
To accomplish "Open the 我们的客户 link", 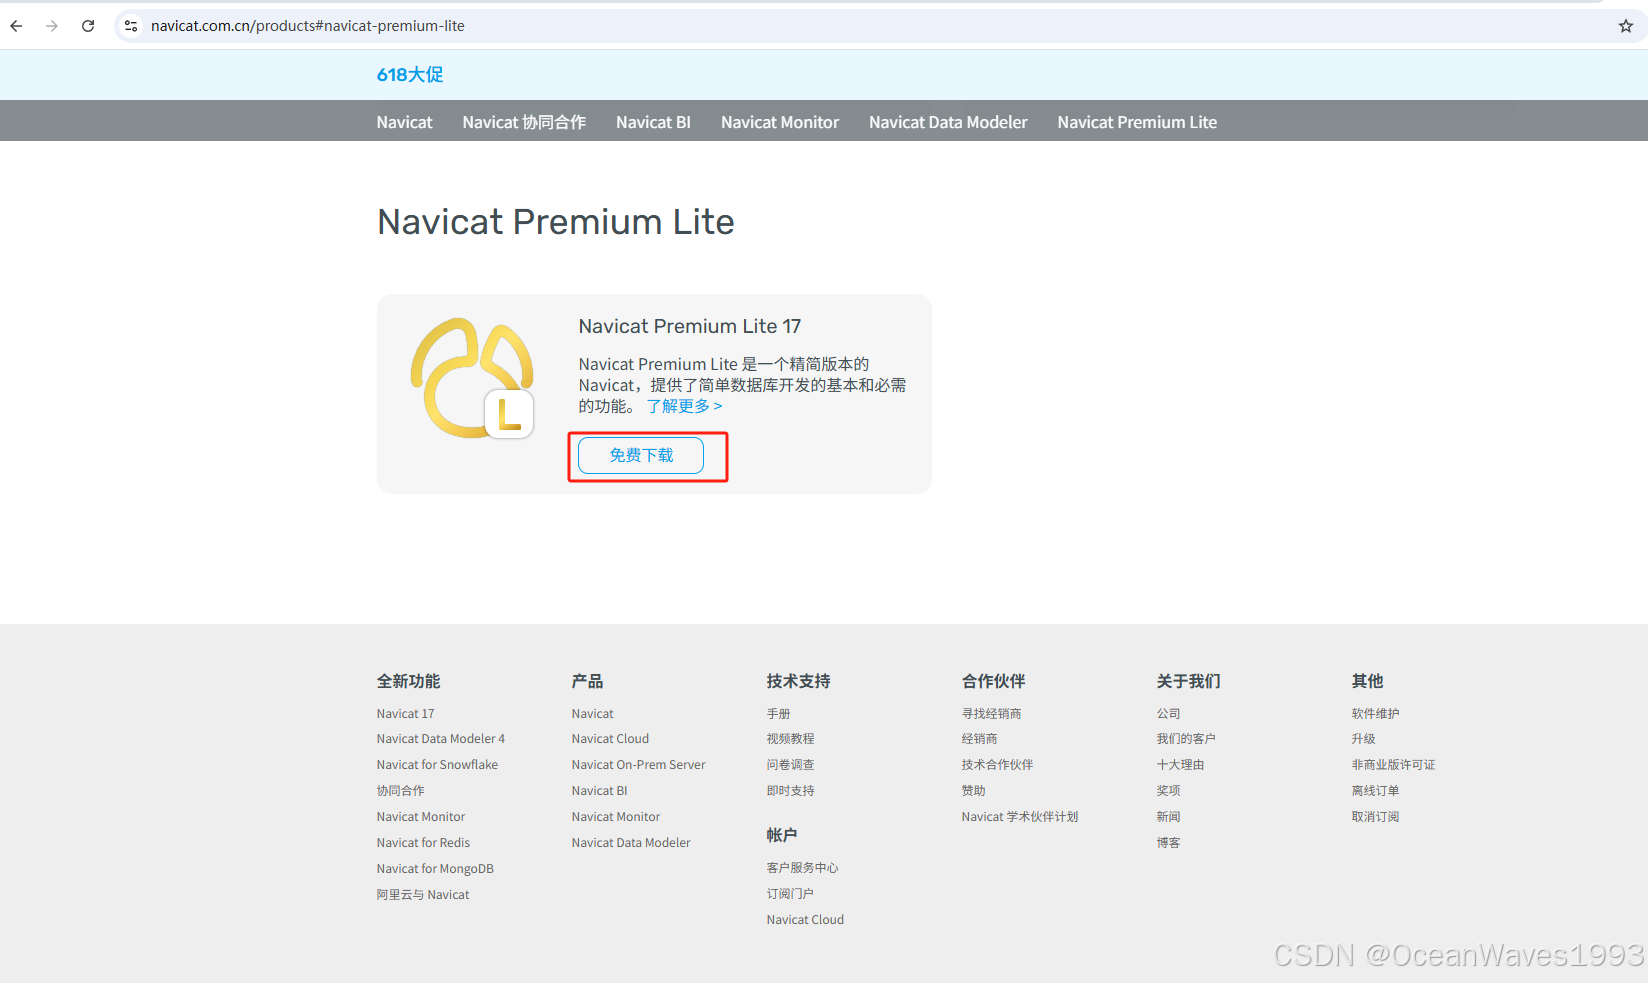I will (x=1186, y=739).
